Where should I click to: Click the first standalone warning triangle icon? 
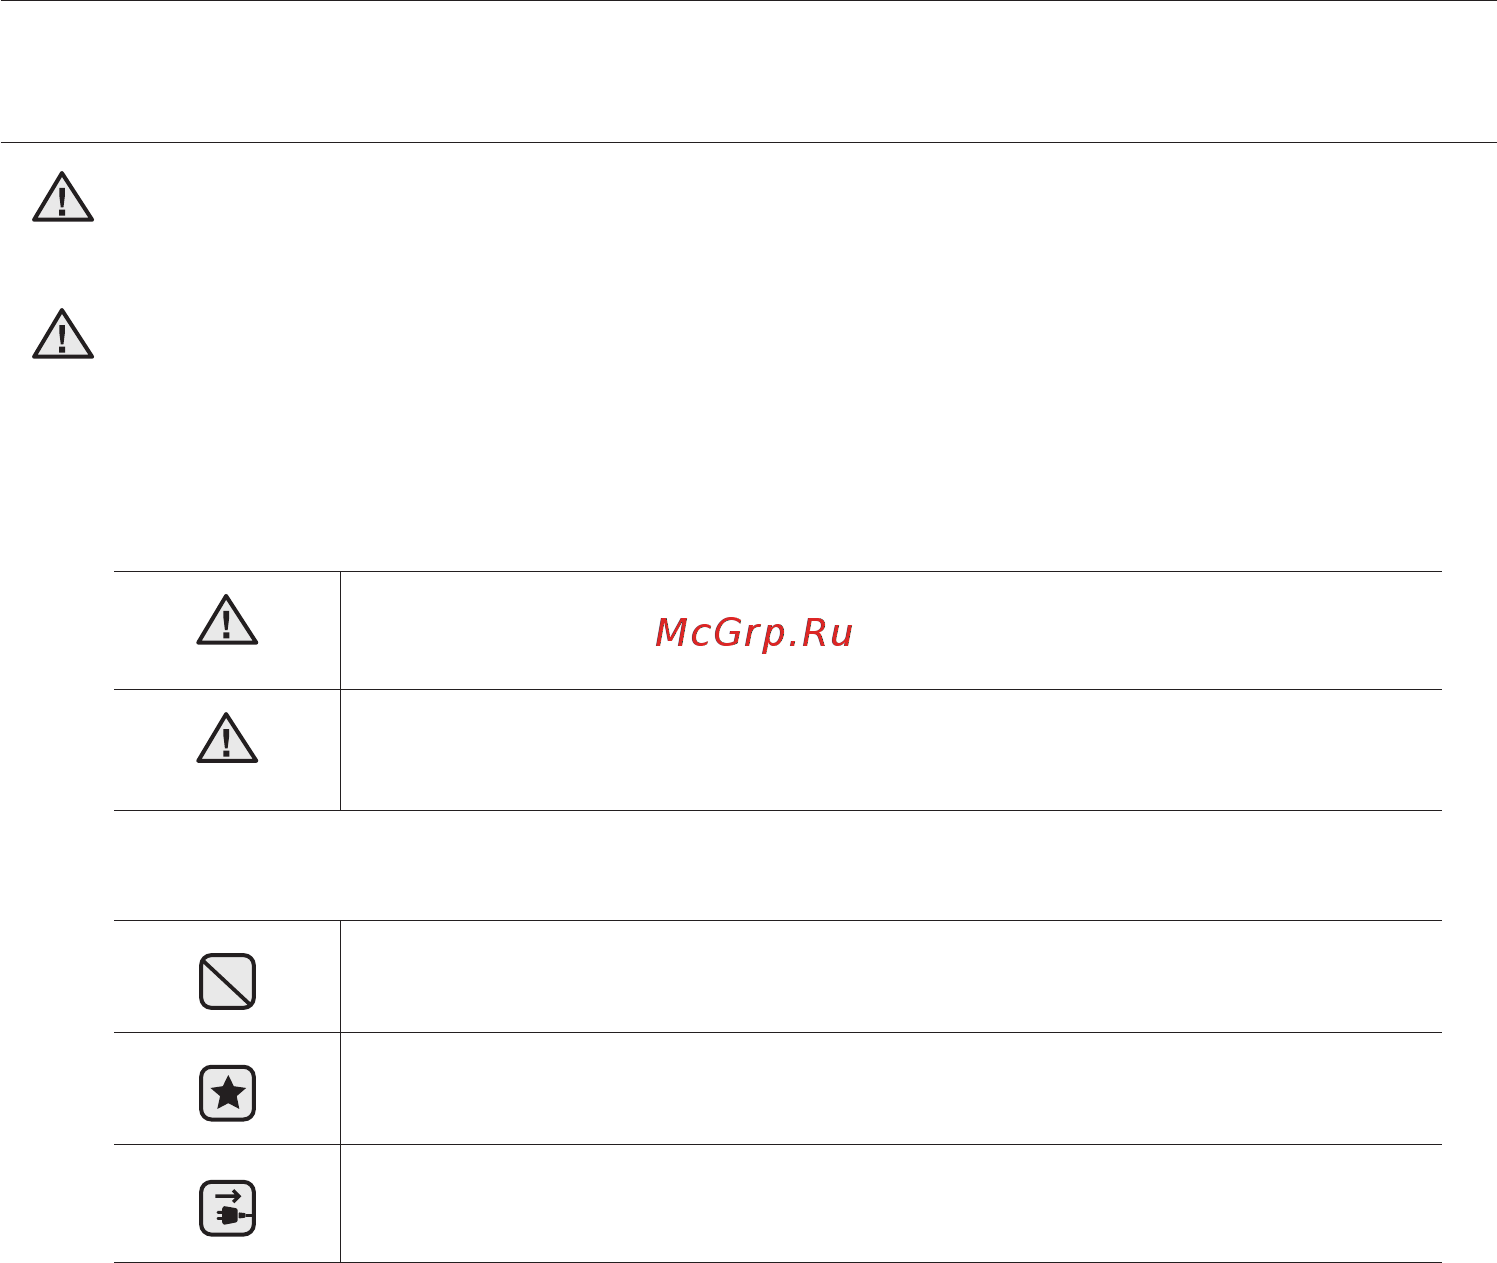[63, 197]
